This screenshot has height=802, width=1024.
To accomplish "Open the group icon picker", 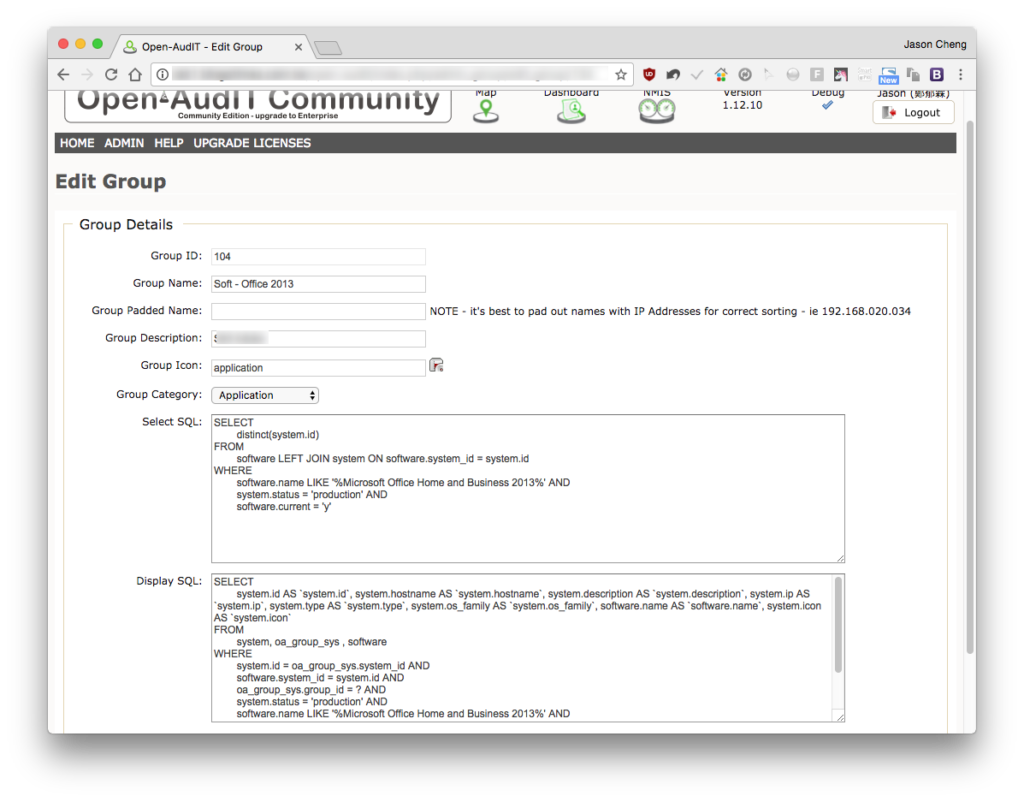I will 436,366.
